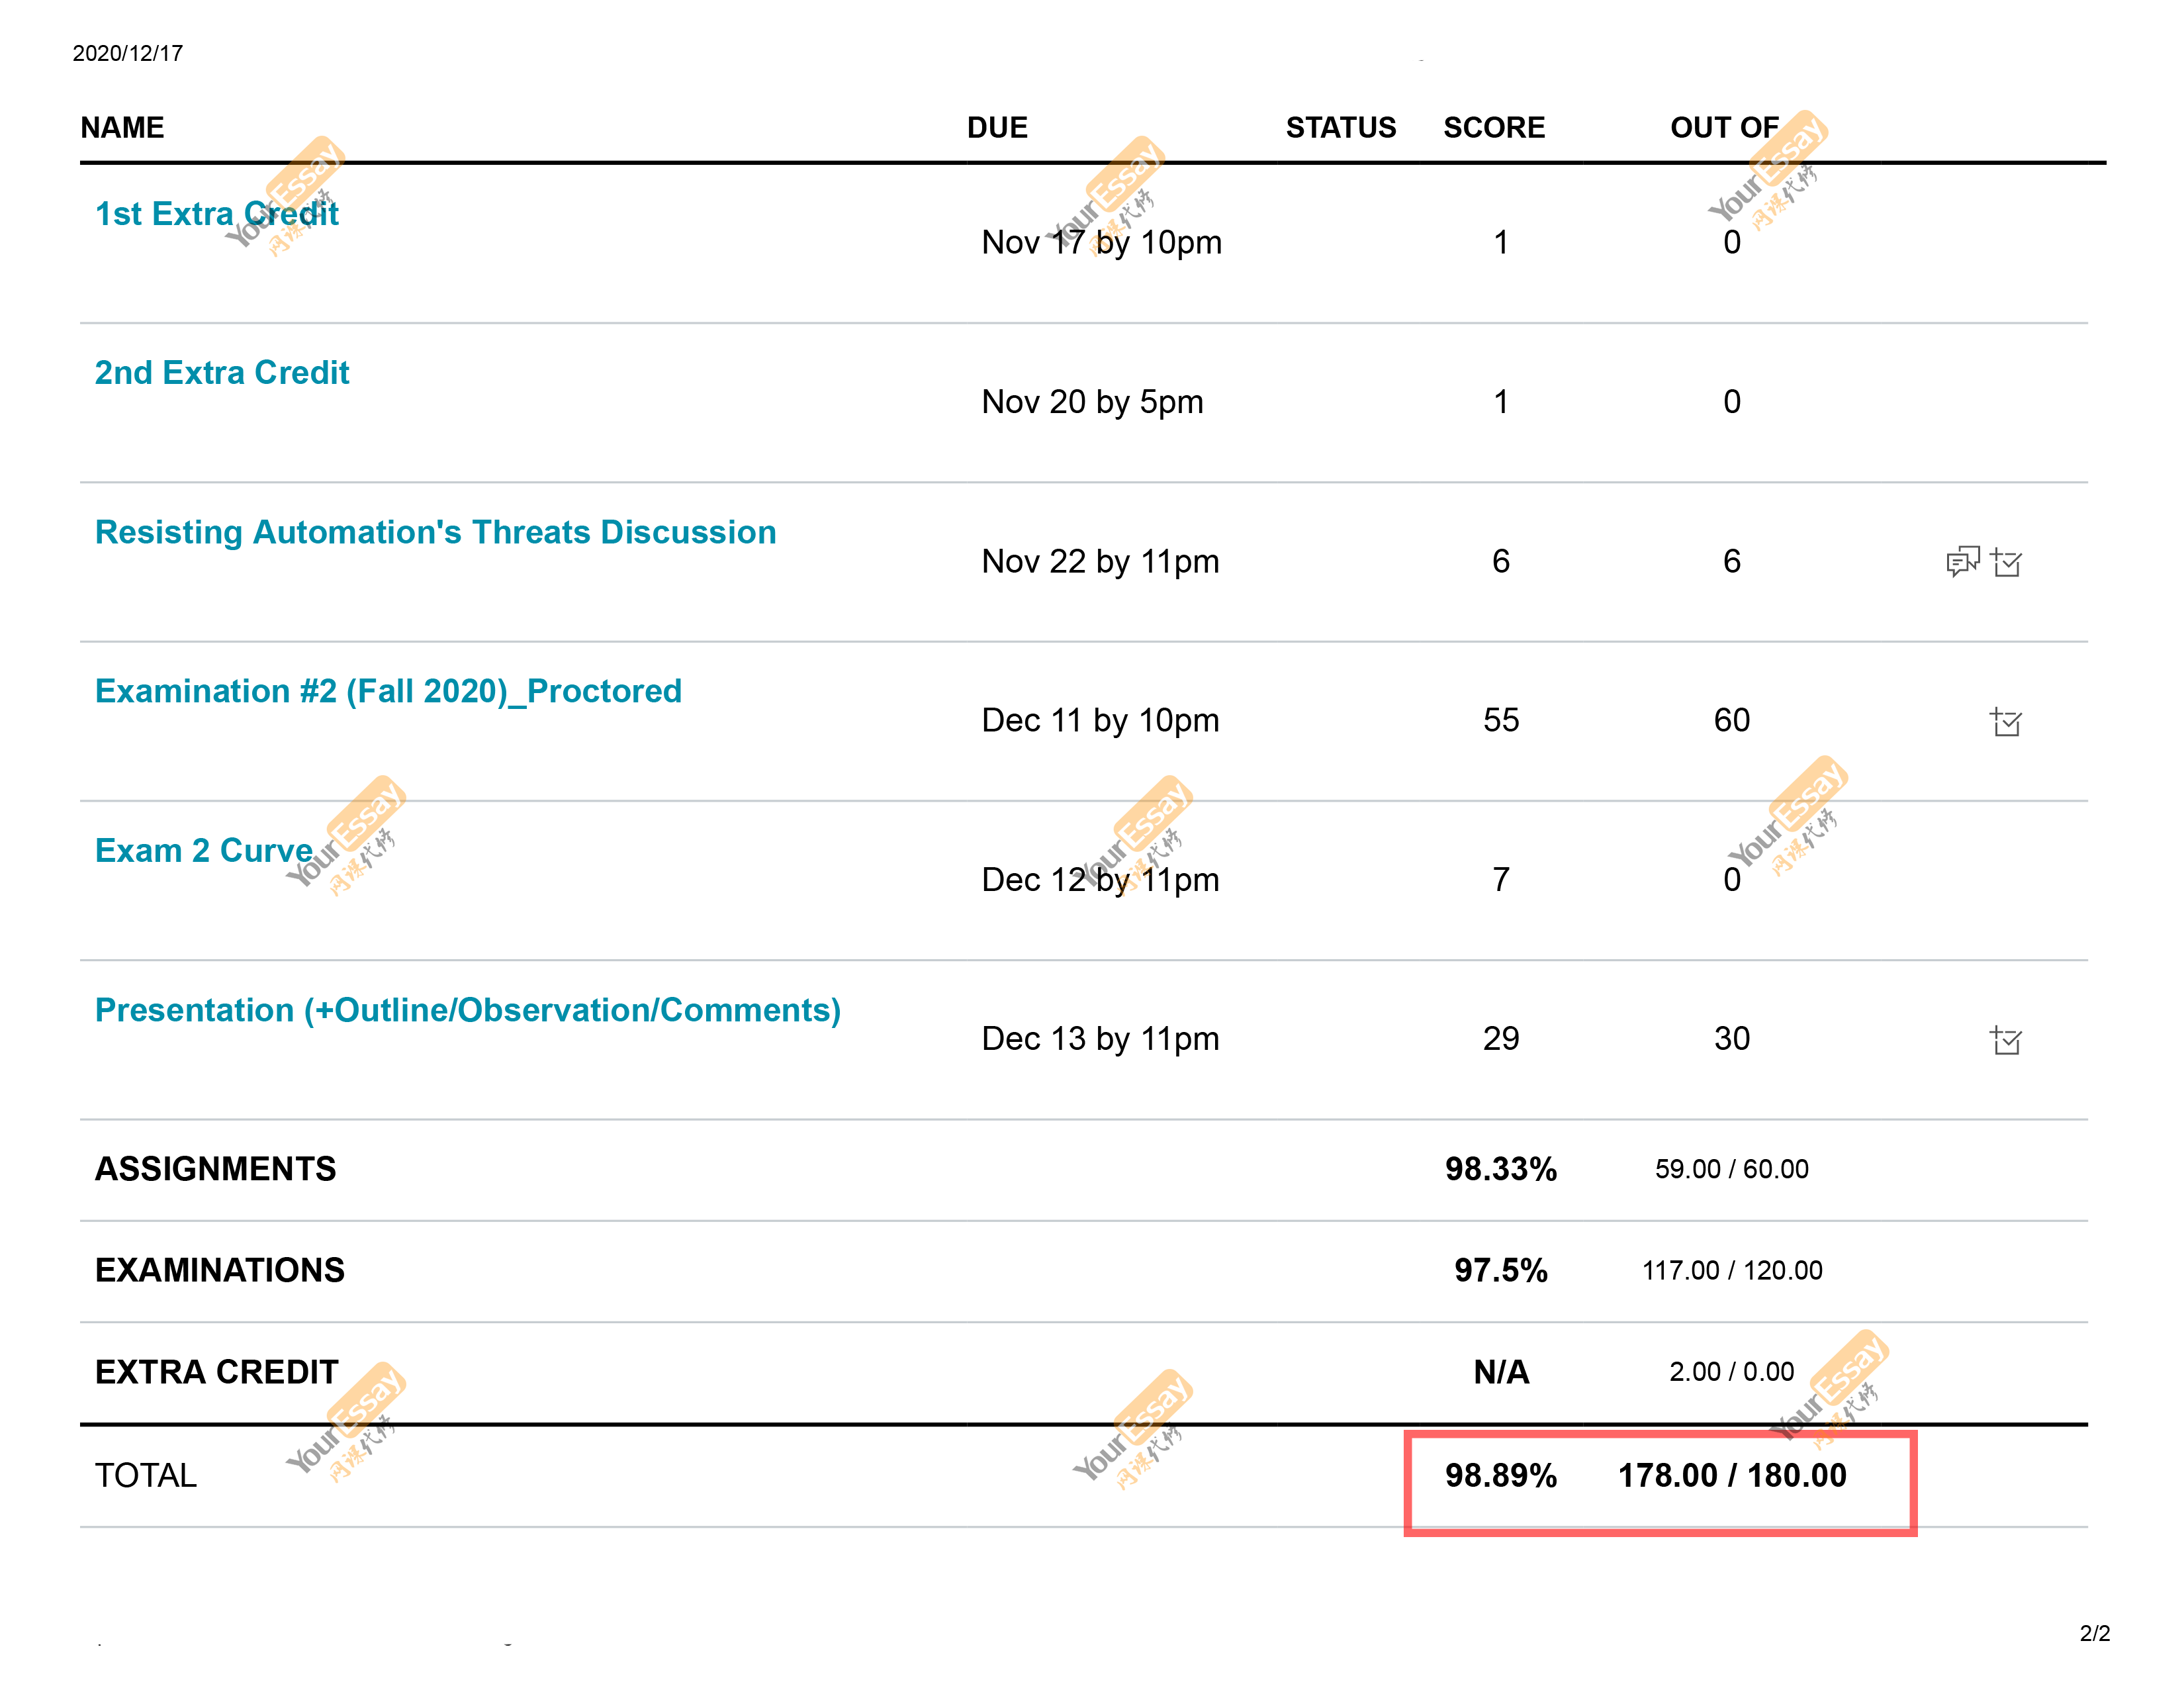Click the highlighted total 98.89% value
2184x1688 pixels.
coord(1501,1476)
